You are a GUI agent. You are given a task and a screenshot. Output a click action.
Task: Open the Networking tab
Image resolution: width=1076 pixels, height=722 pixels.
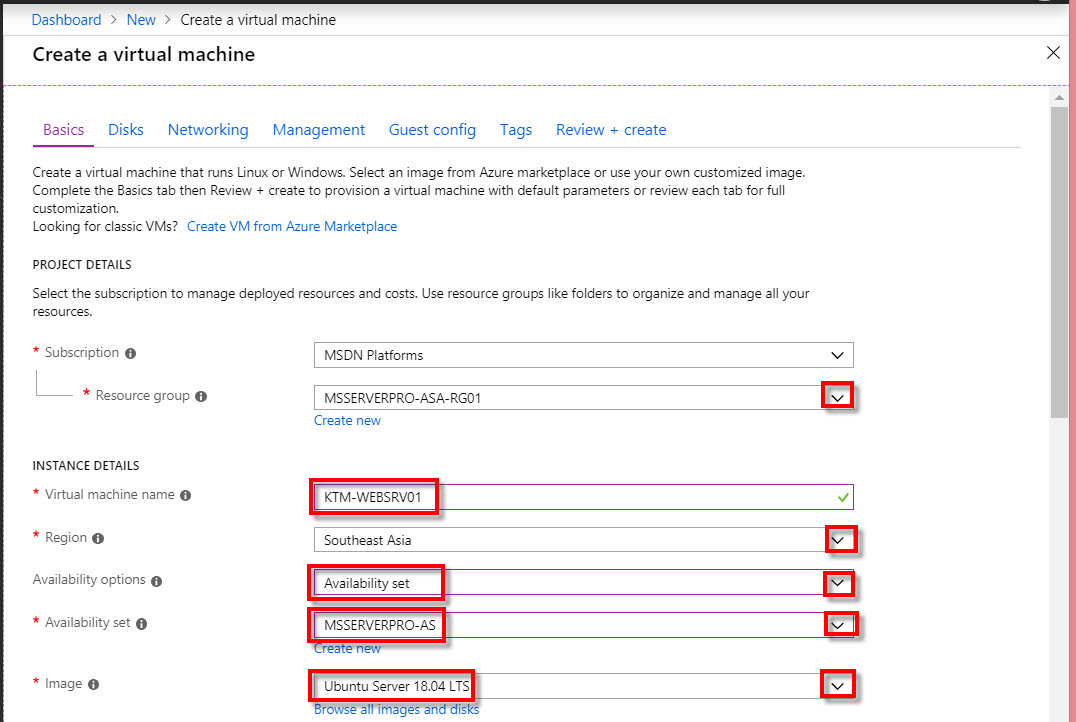[207, 129]
